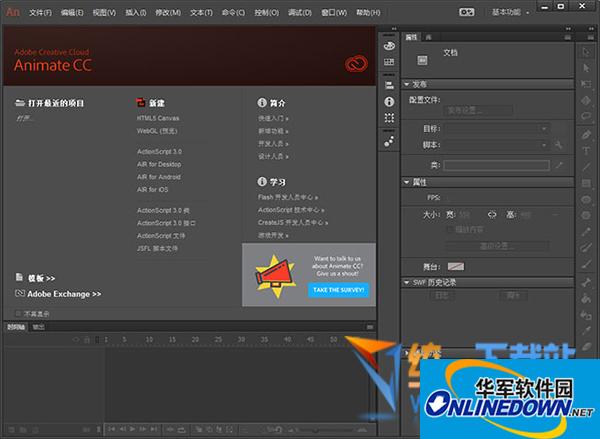This screenshot has width=600, height=439.
Task: Adjust the timeline zoom slider handle
Action: 315,431
